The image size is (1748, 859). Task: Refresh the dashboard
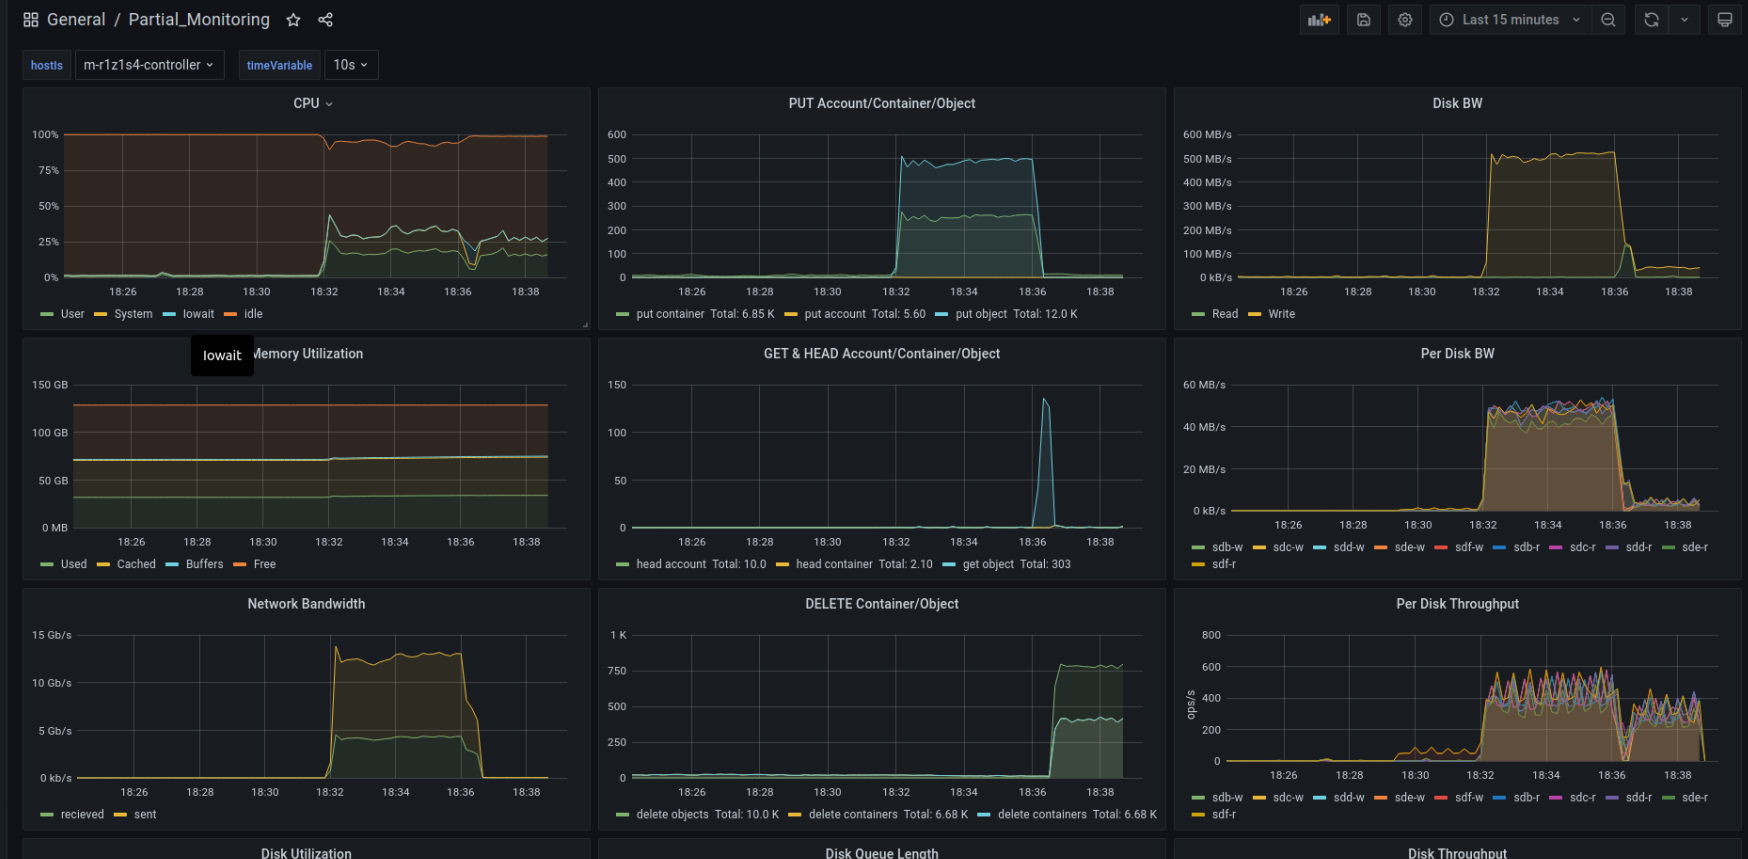pyautogui.click(x=1651, y=20)
